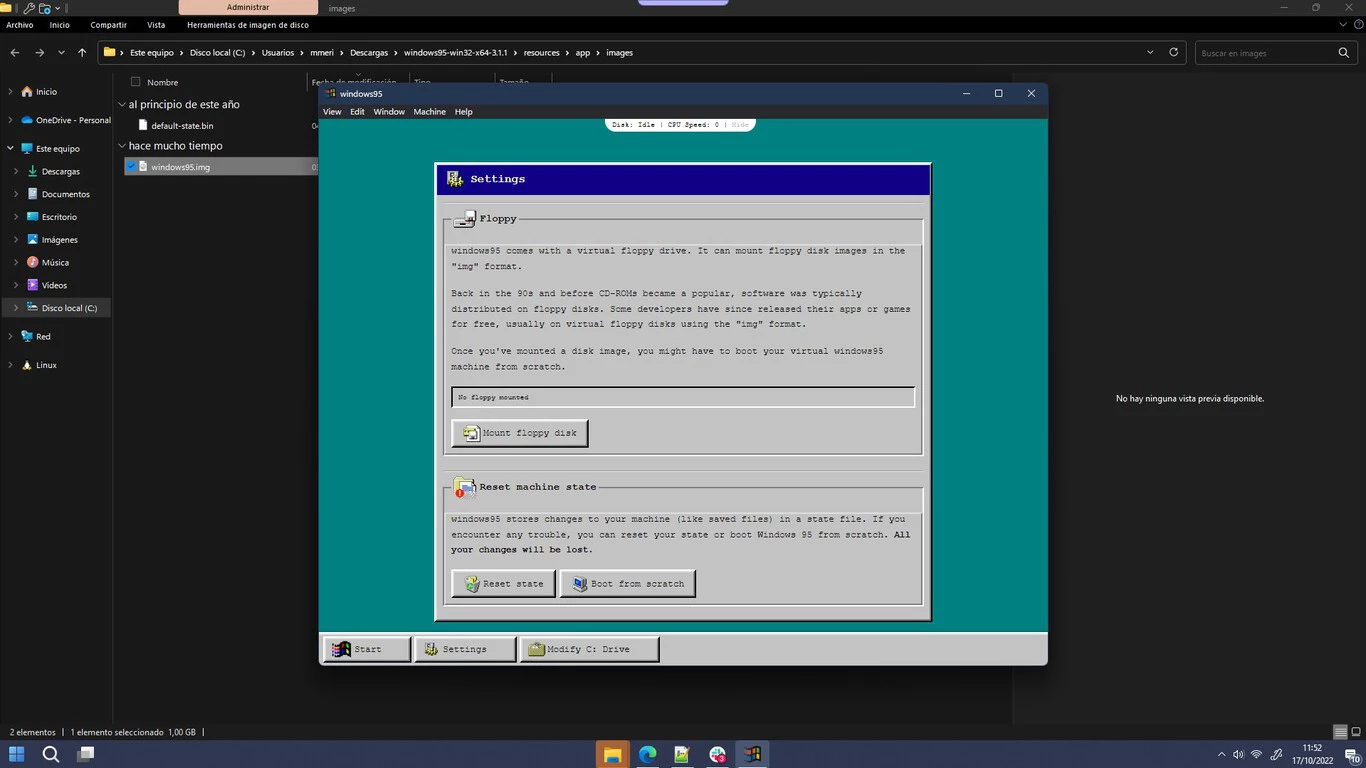Open Settings from the emulator bottom bar
Viewport: 1366px width, 768px height.
pyautogui.click(x=465, y=649)
